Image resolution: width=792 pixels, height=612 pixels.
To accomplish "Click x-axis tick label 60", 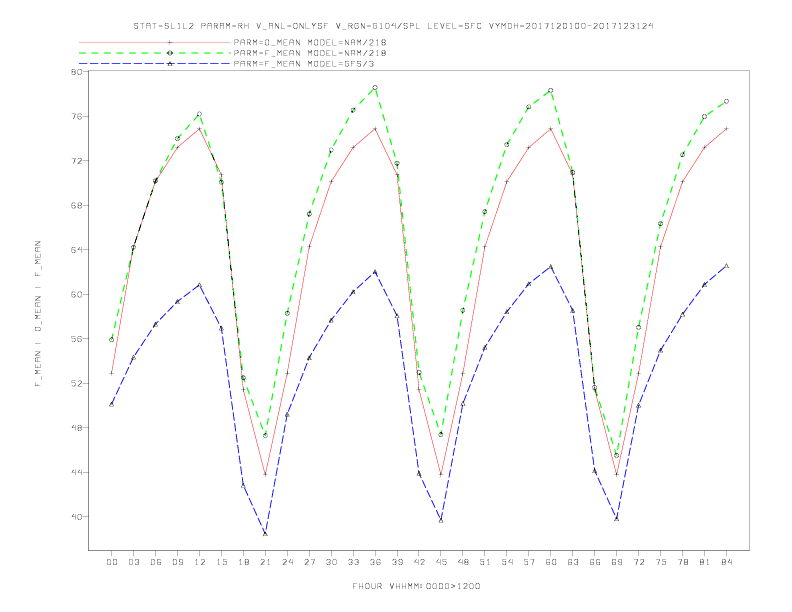I will point(551,562).
